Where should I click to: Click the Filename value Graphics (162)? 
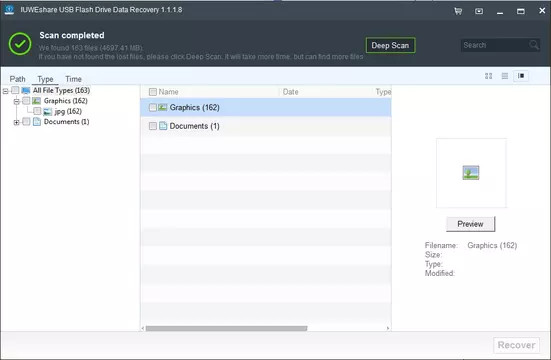[x=492, y=245]
